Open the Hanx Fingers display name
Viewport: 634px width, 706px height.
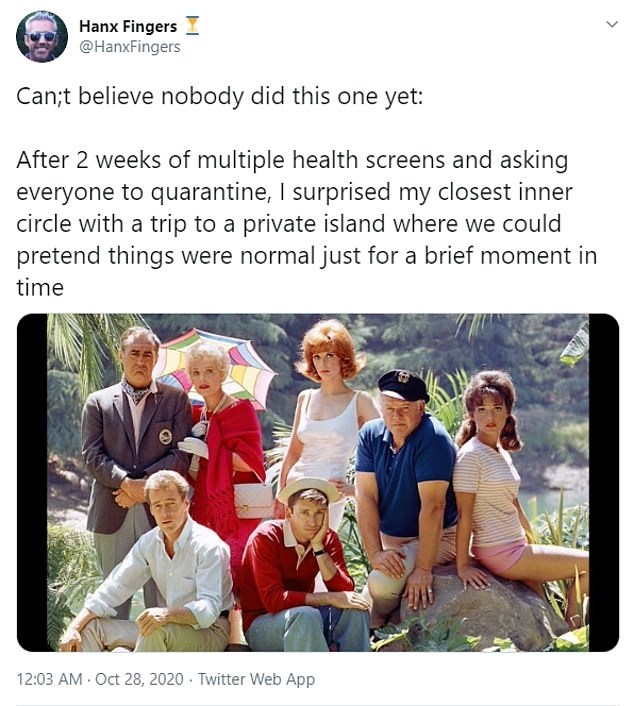pos(128,26)
